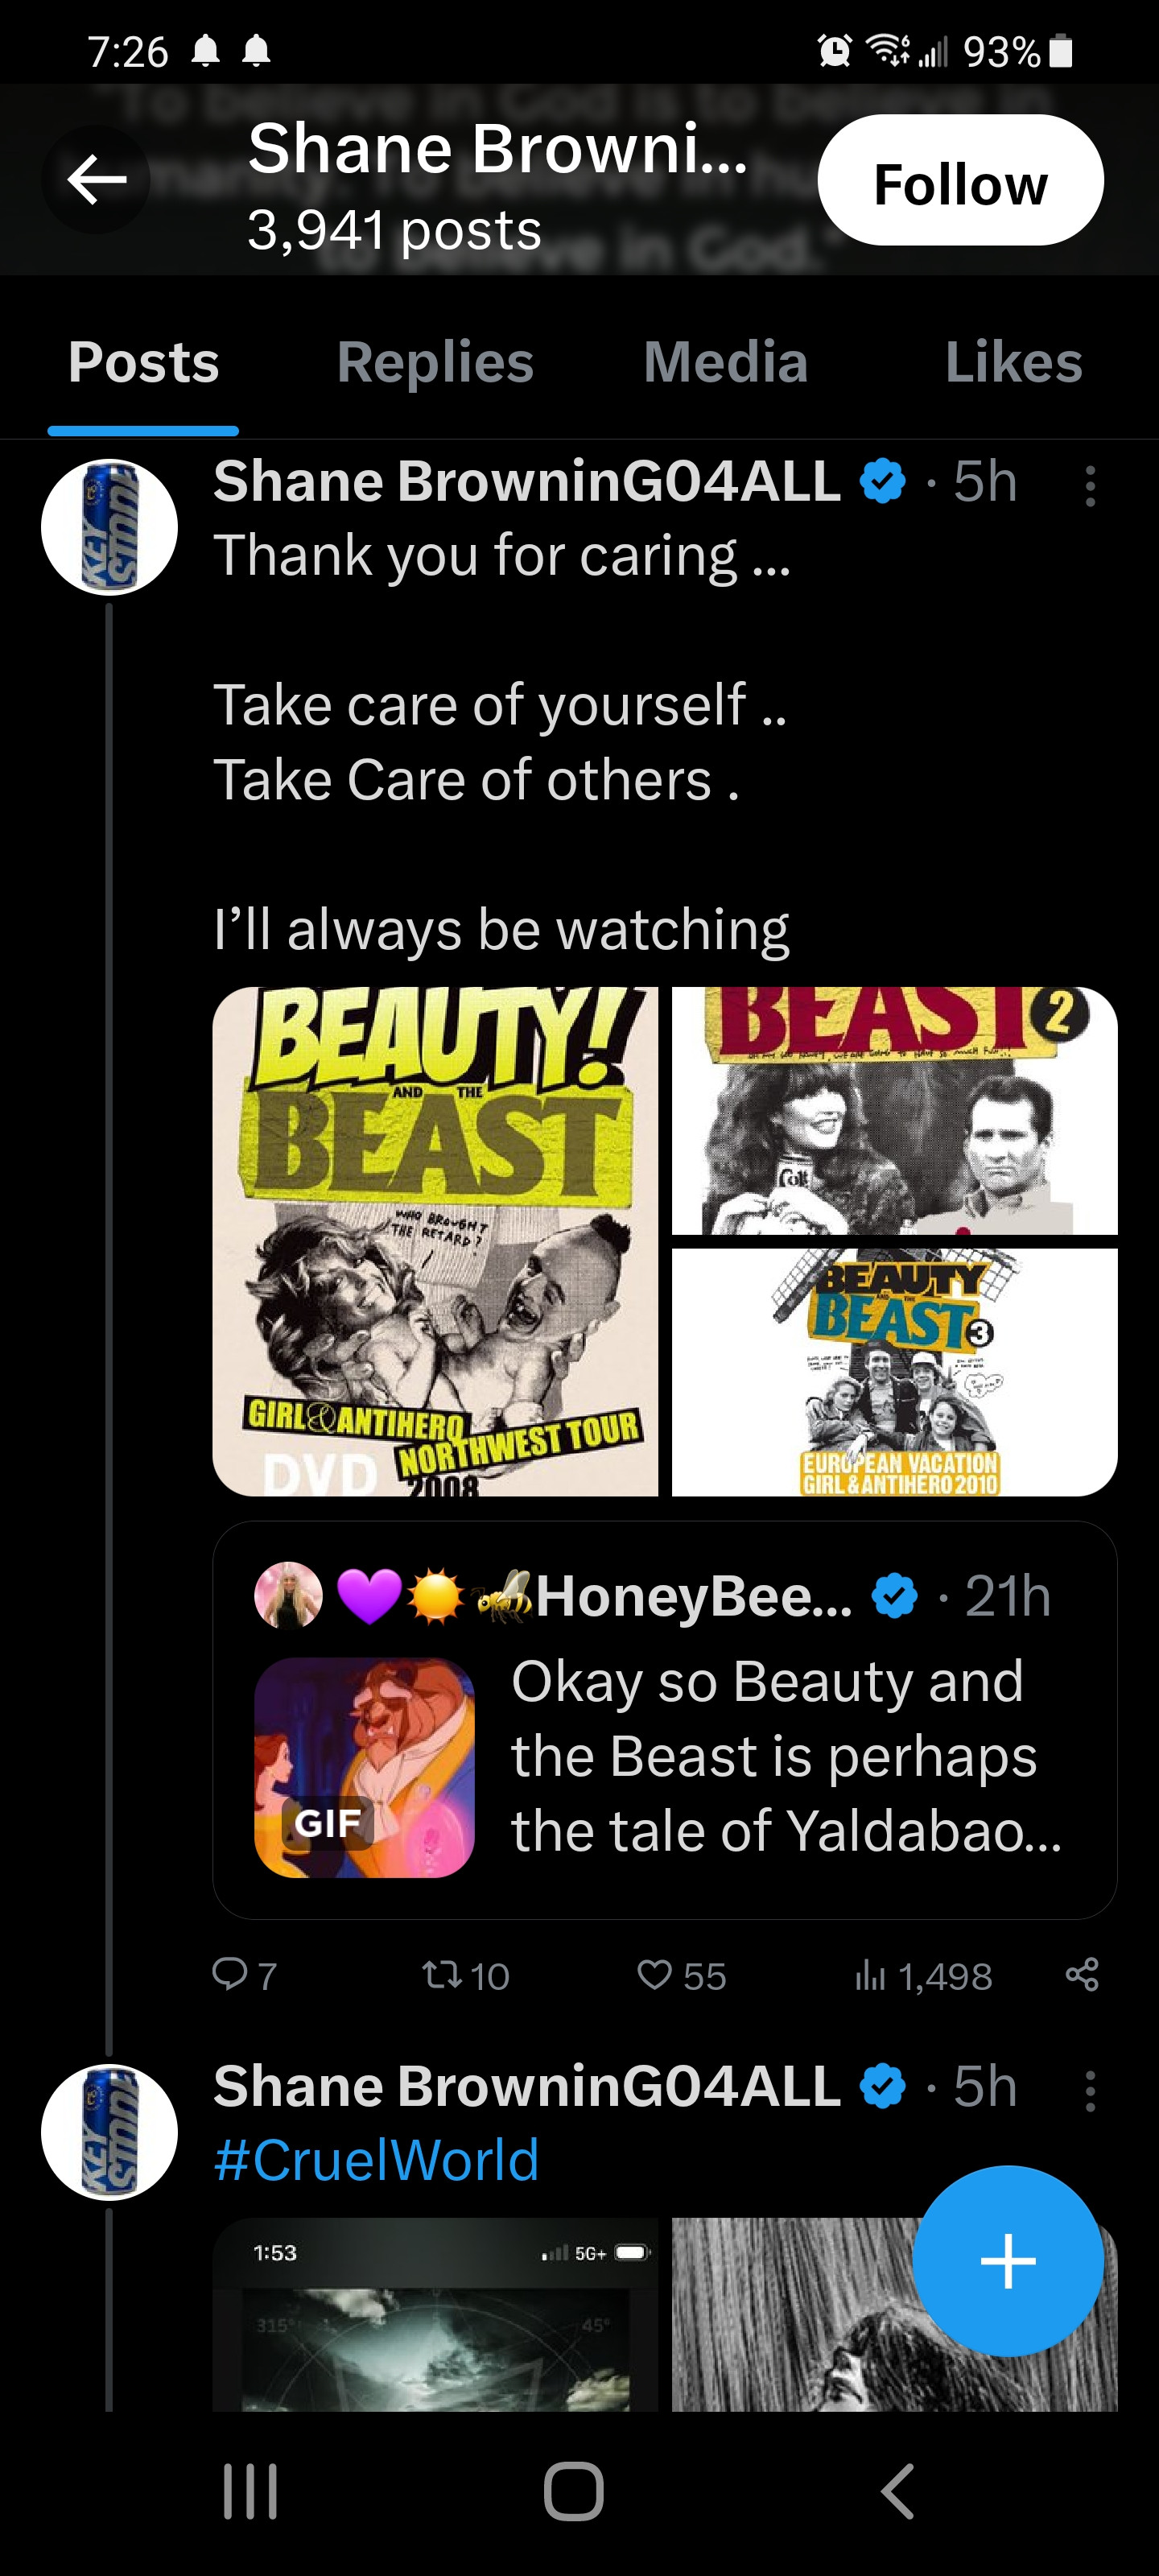The image size is (1159, 2576).
Task: Switch to the Replies tab
Action: [x=435, y=362]
